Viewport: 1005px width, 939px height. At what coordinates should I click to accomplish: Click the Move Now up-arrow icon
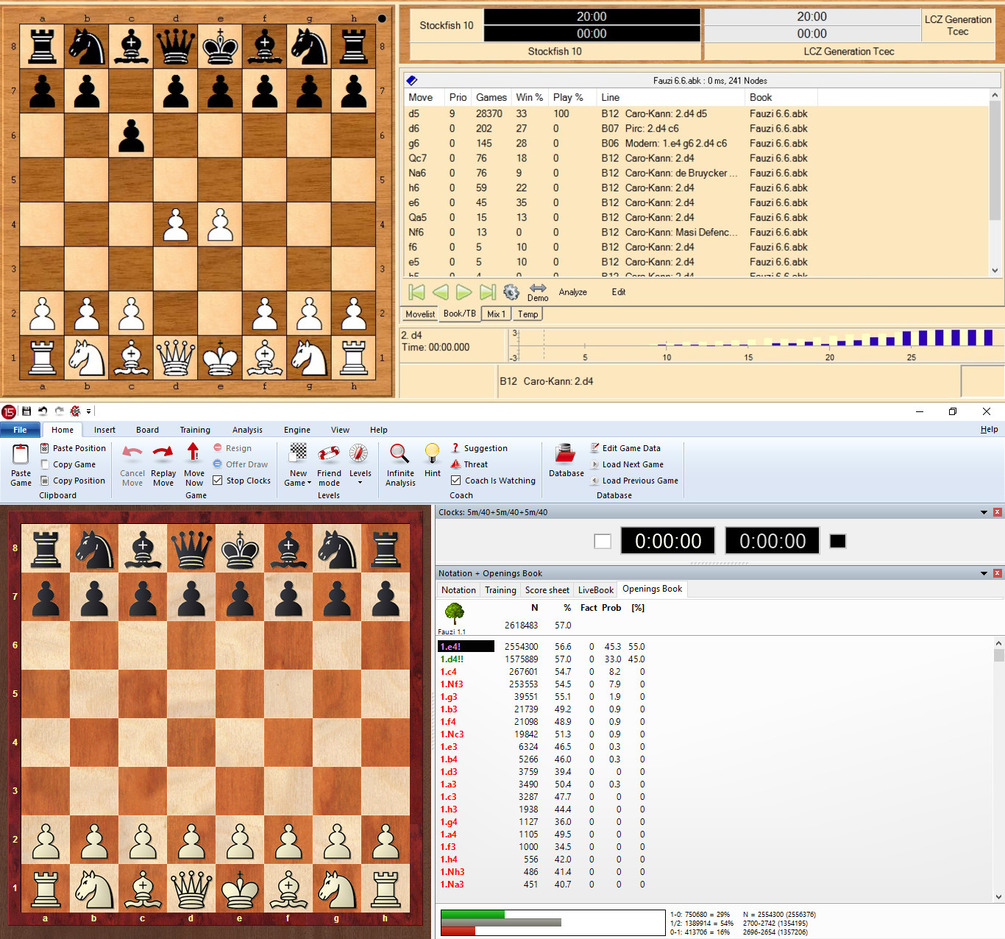click(x=193, y=453)
